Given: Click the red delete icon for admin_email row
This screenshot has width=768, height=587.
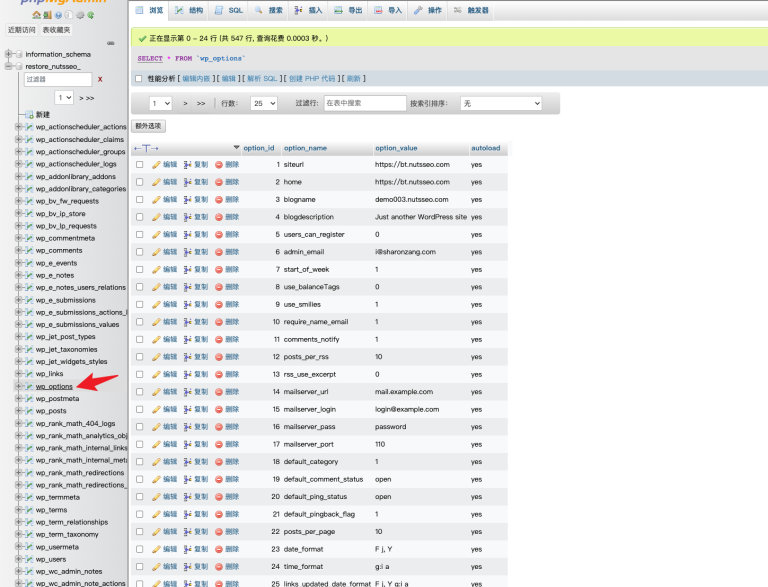Looking at the screenshot, I should click(219, 252).
